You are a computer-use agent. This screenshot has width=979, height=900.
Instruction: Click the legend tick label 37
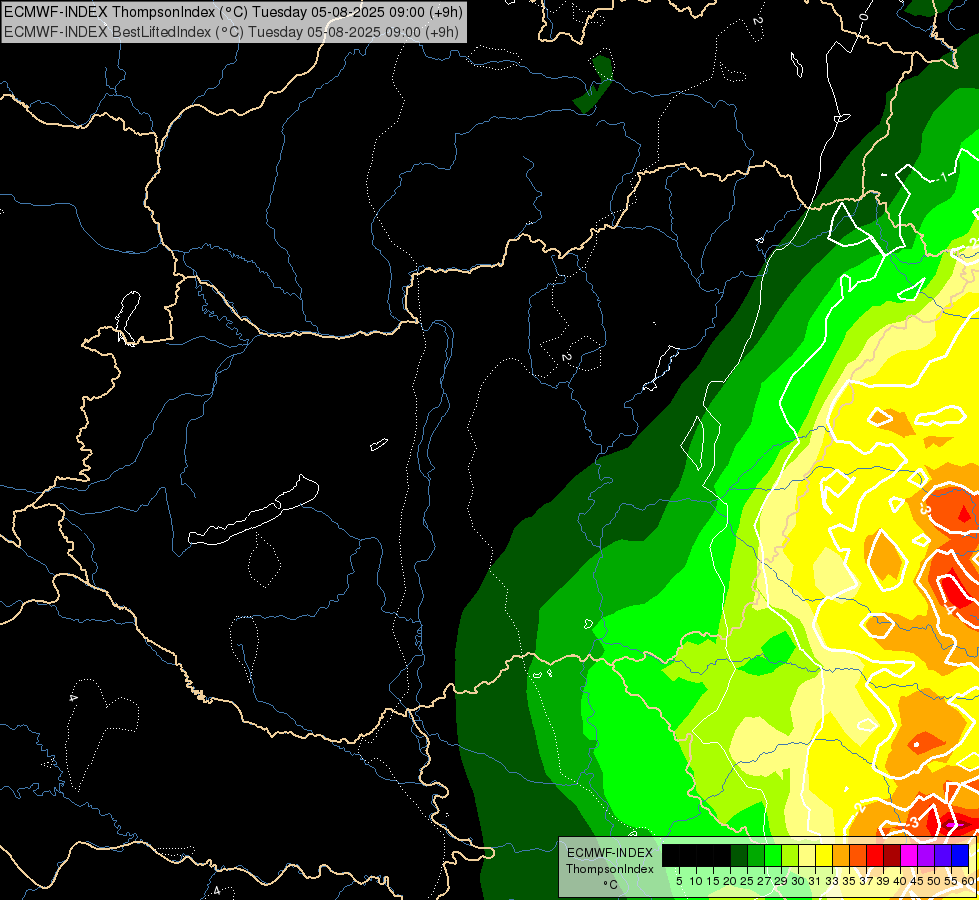pos(867,881)
